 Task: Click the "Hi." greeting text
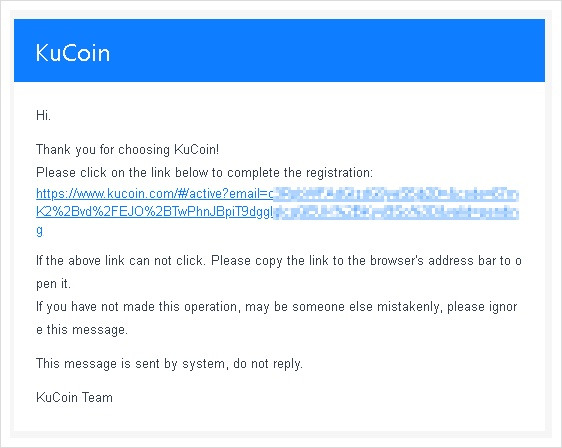pyautogui.click(x=43, y=115)
